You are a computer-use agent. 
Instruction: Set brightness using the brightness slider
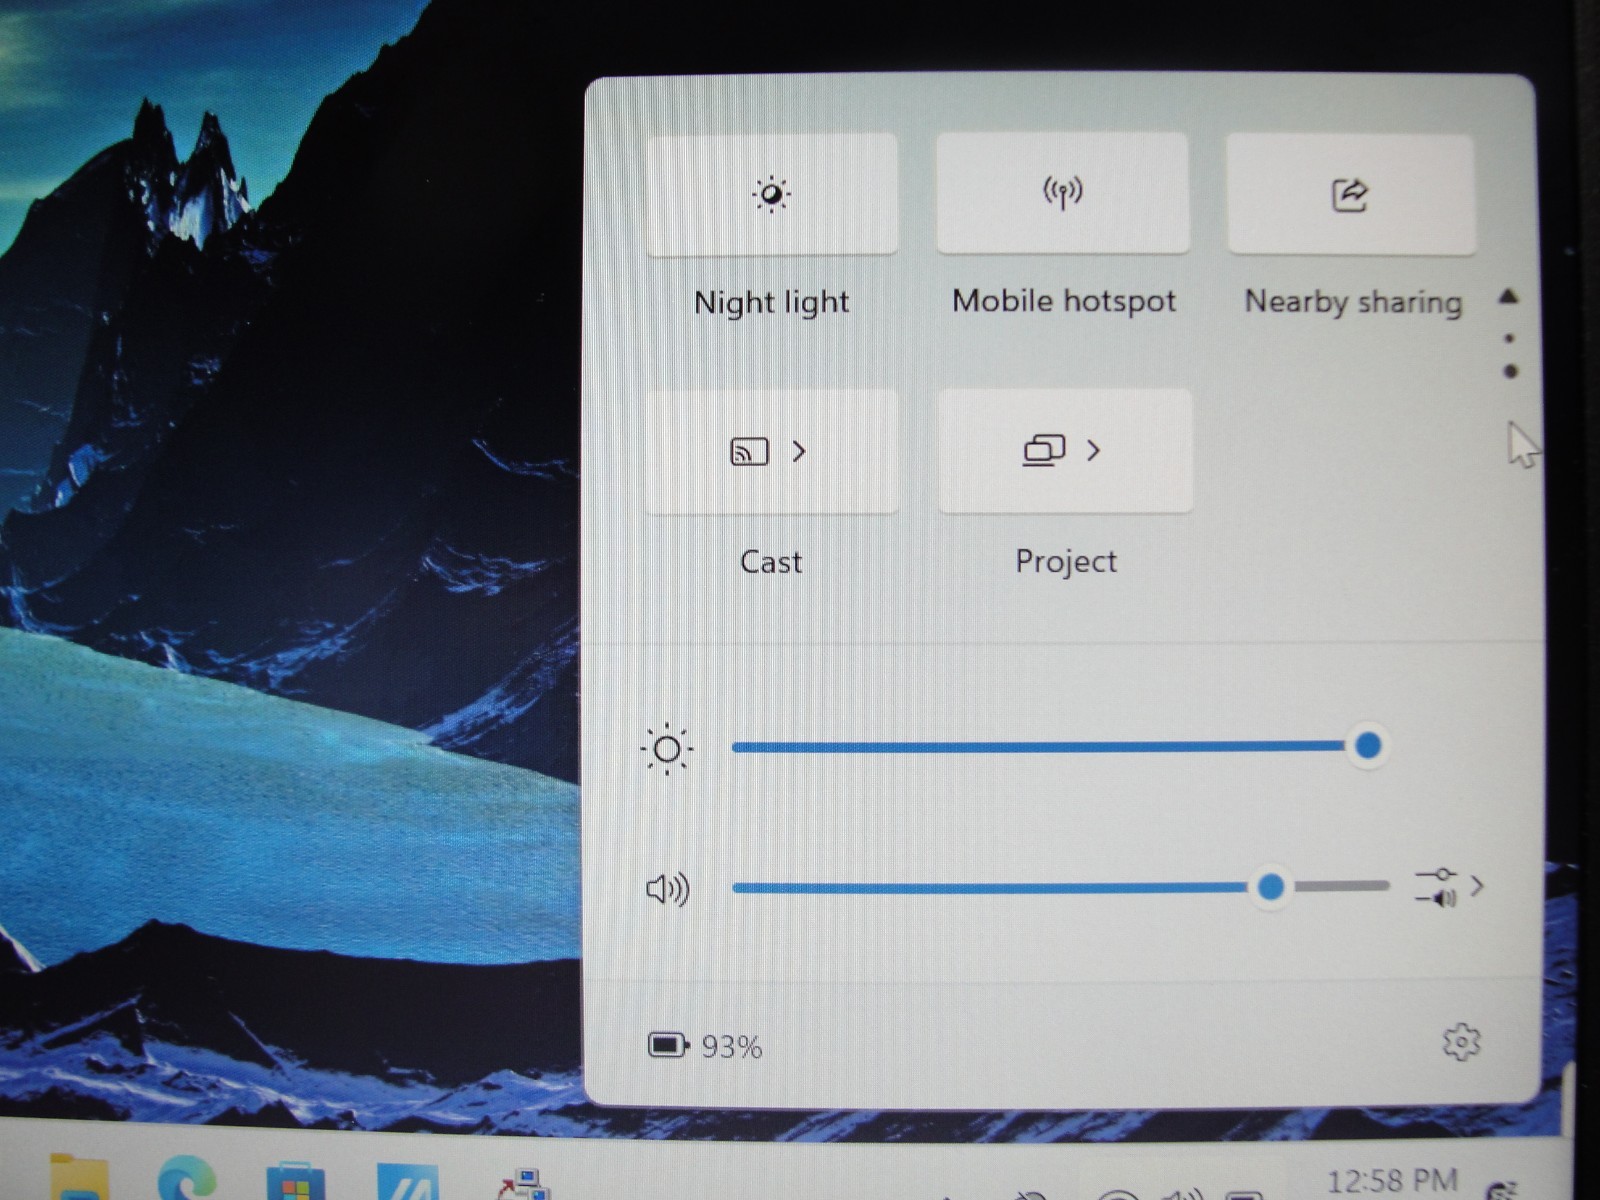pyautogui.click(x=1060, y=746)
